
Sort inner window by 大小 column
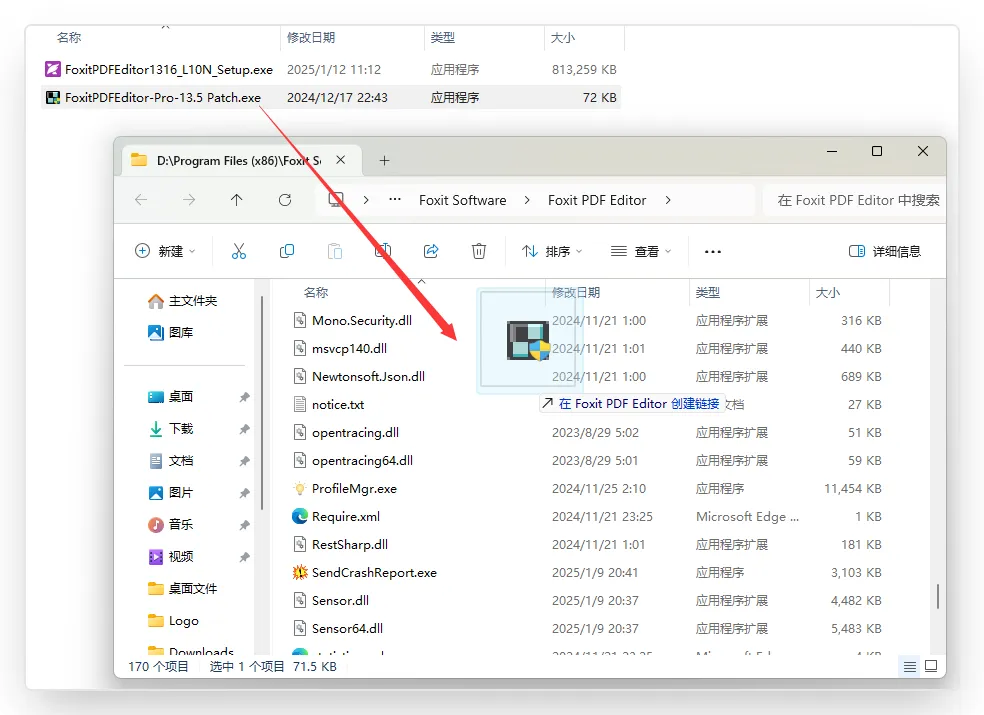pos(827,293)
